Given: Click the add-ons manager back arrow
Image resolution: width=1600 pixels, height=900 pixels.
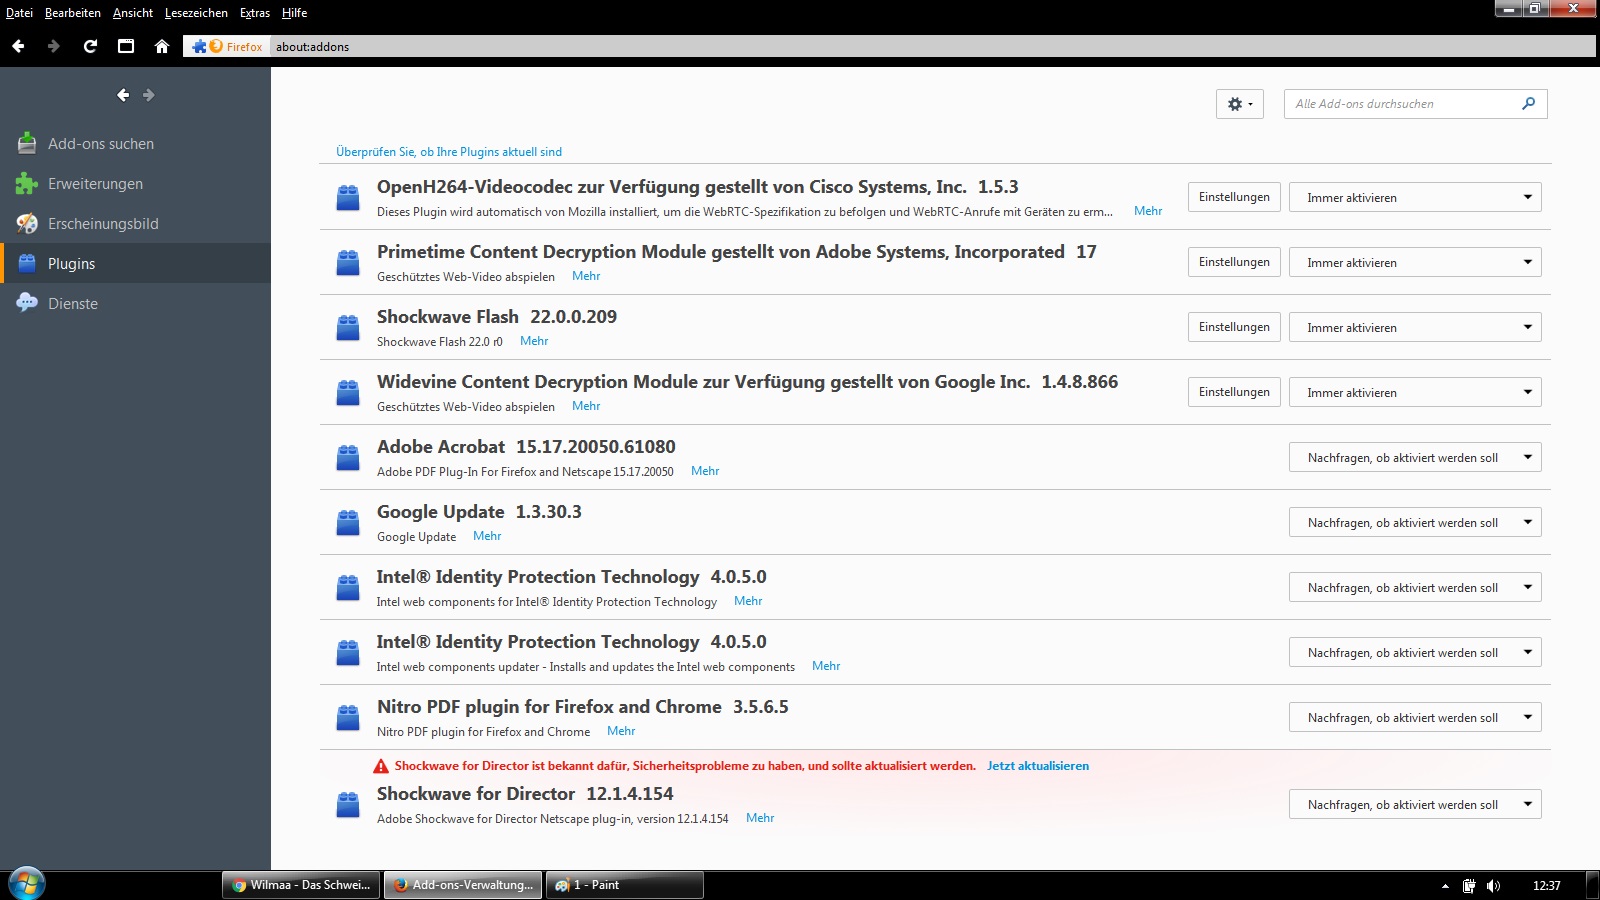Looking at the screenshot, I should coord(123,95).
